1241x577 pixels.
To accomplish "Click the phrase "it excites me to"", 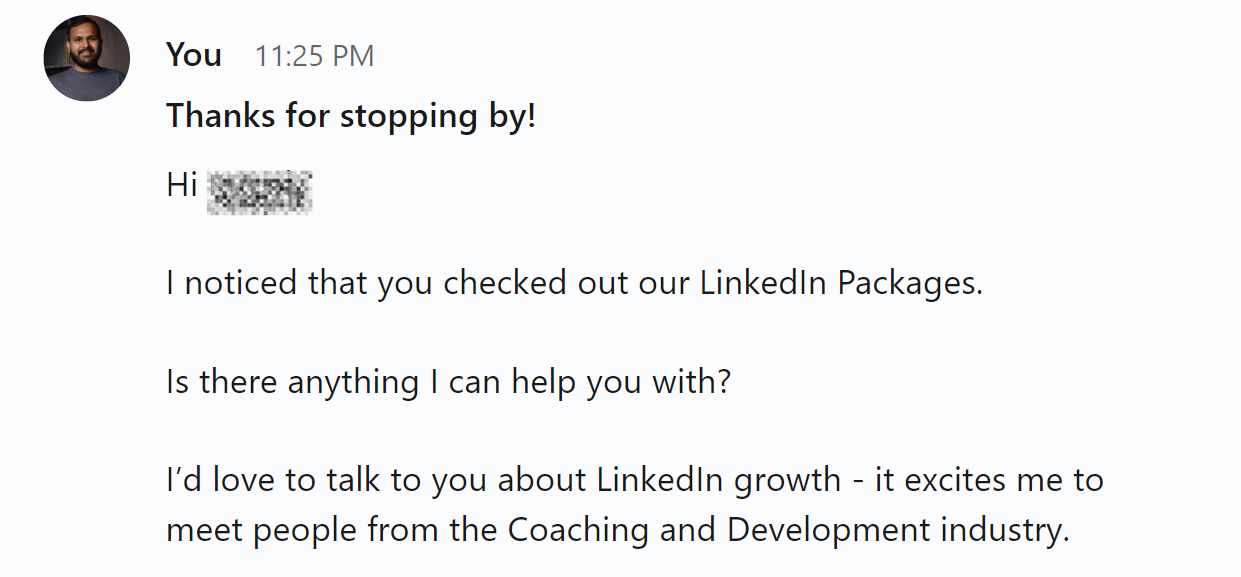I will (989, 481).
